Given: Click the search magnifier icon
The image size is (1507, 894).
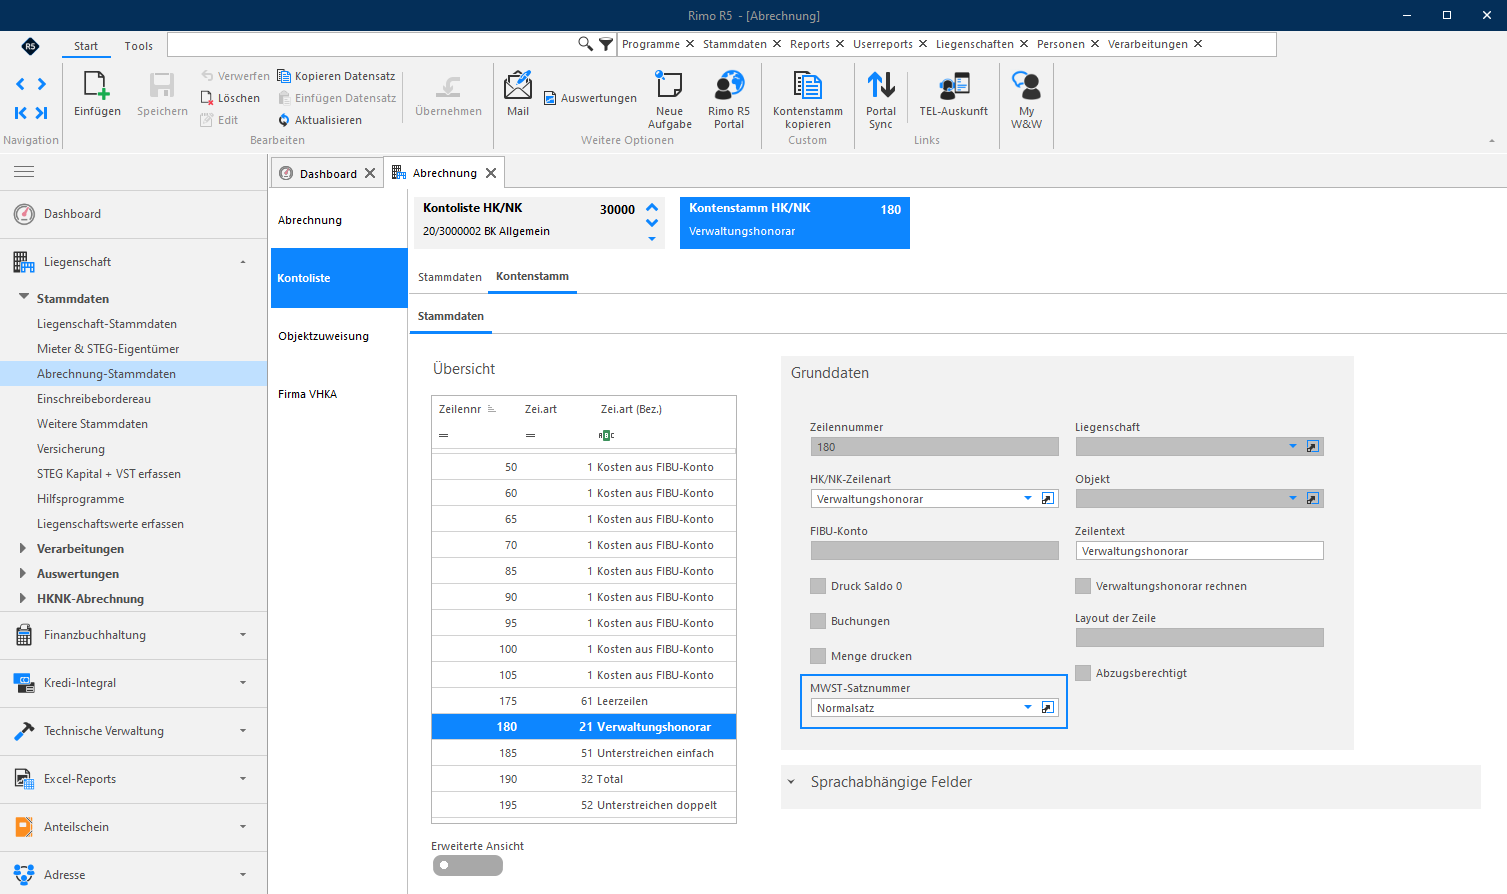Looking at the screenshot, I should coord(586,44).
